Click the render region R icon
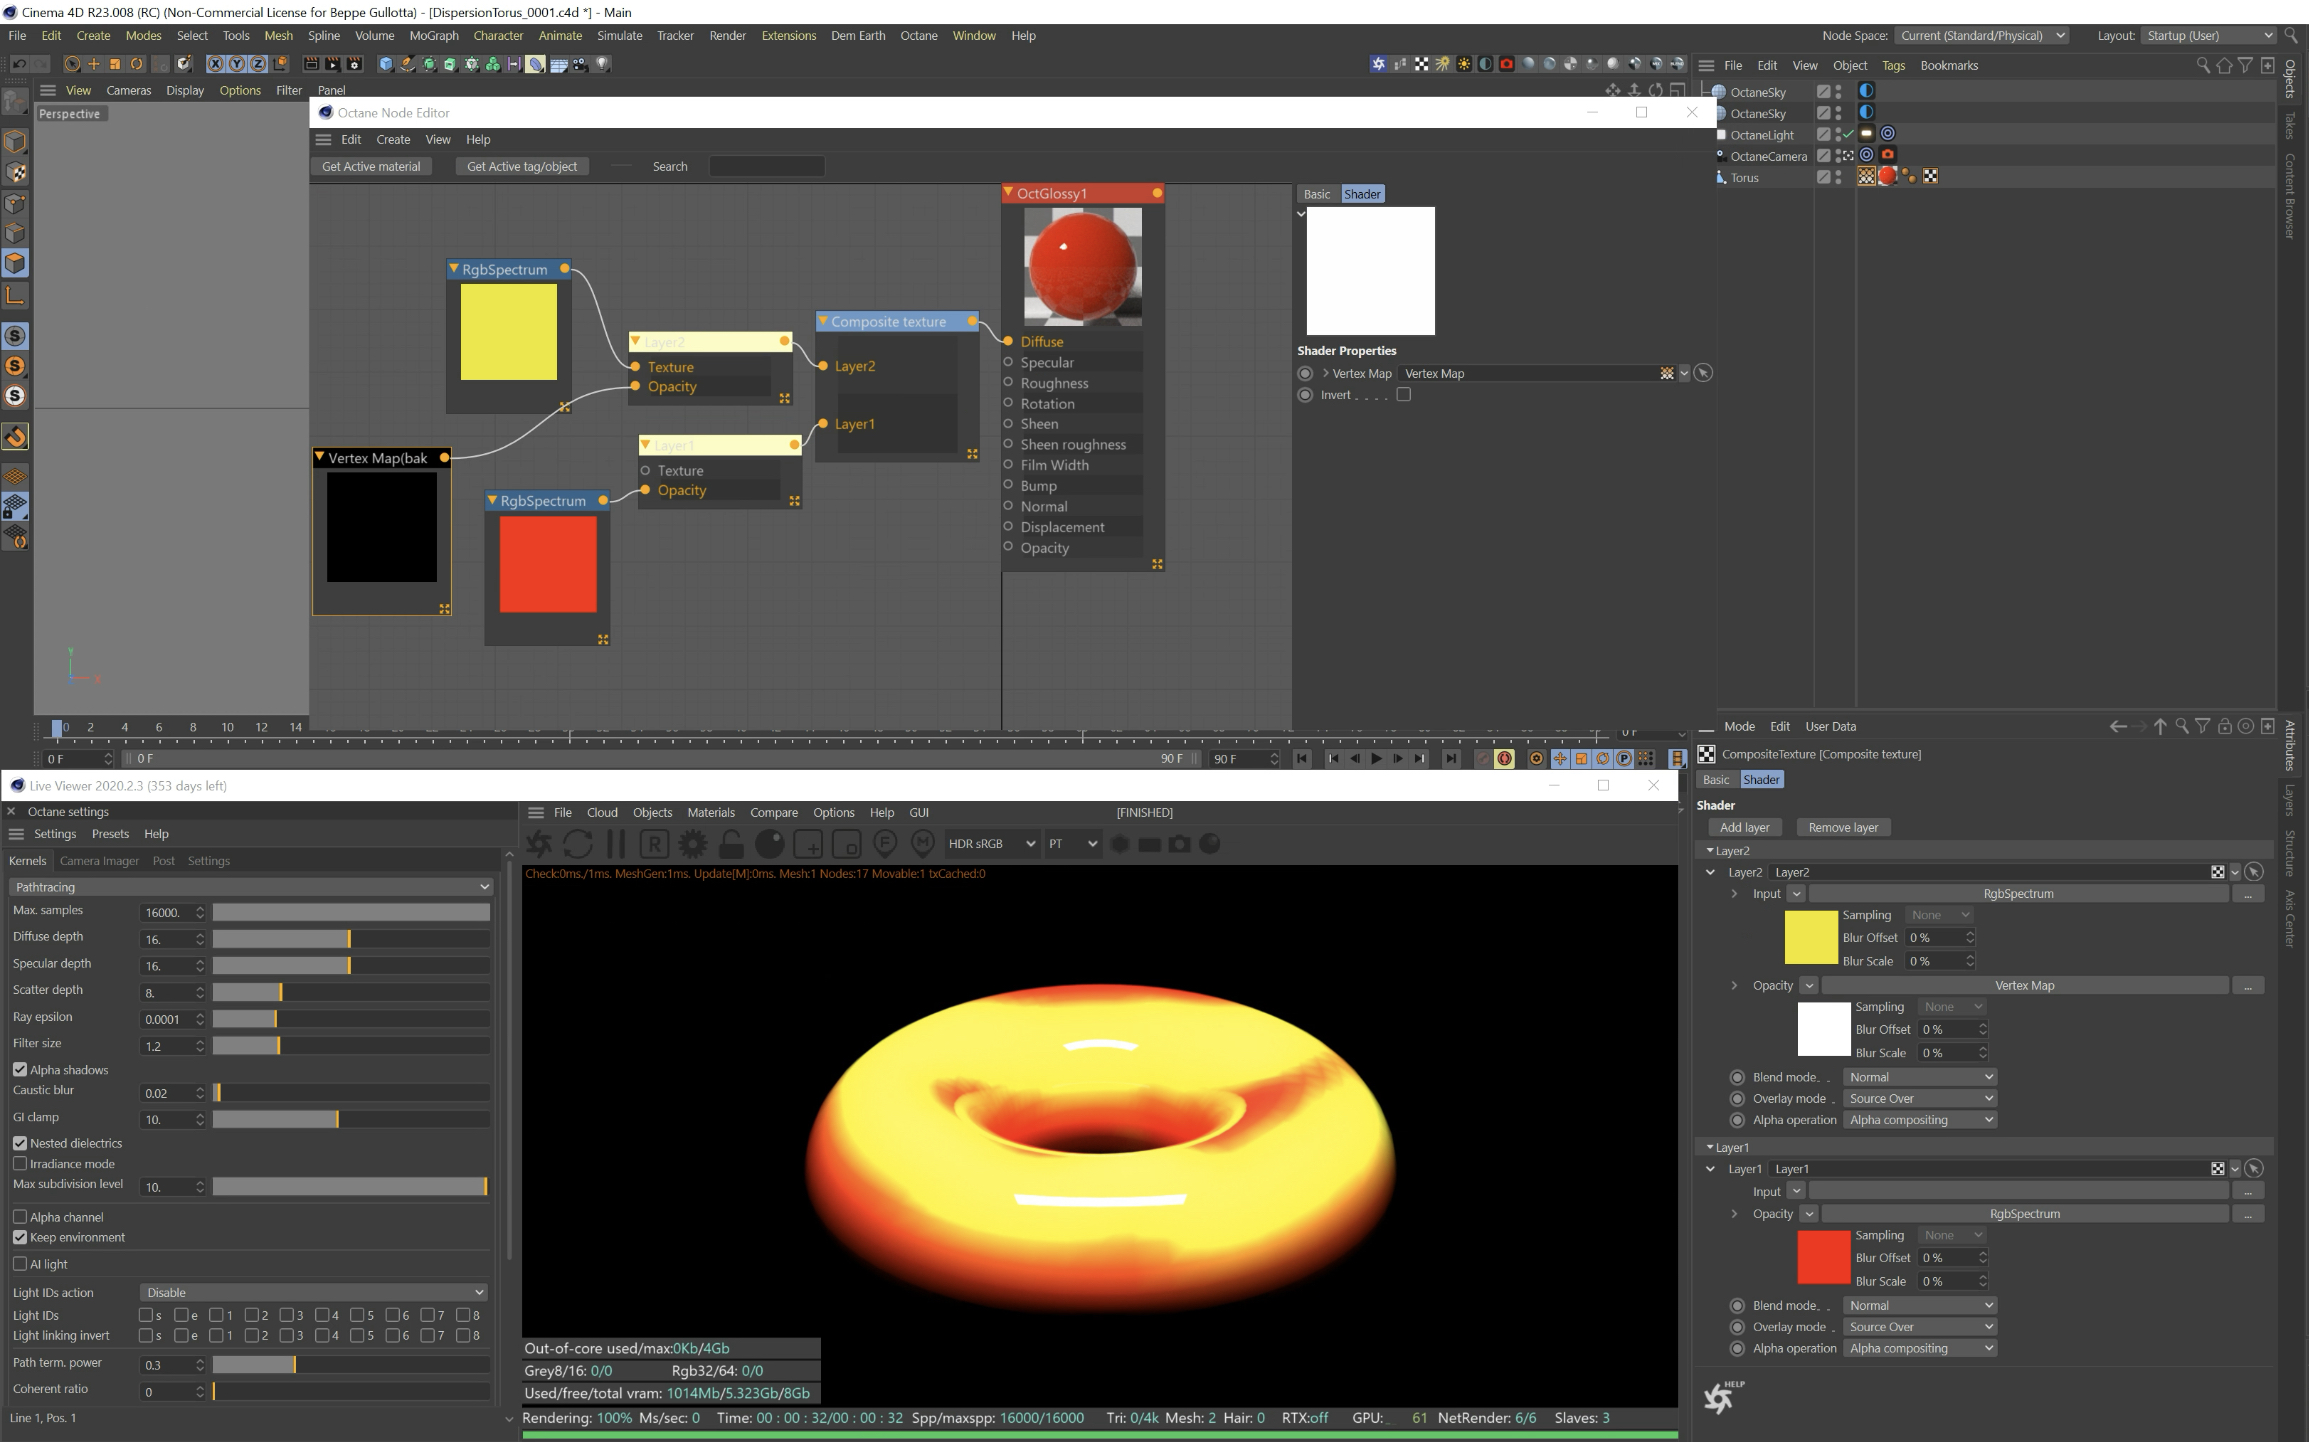Screen dimensions: 2309x1442 (x=654, y=844)
